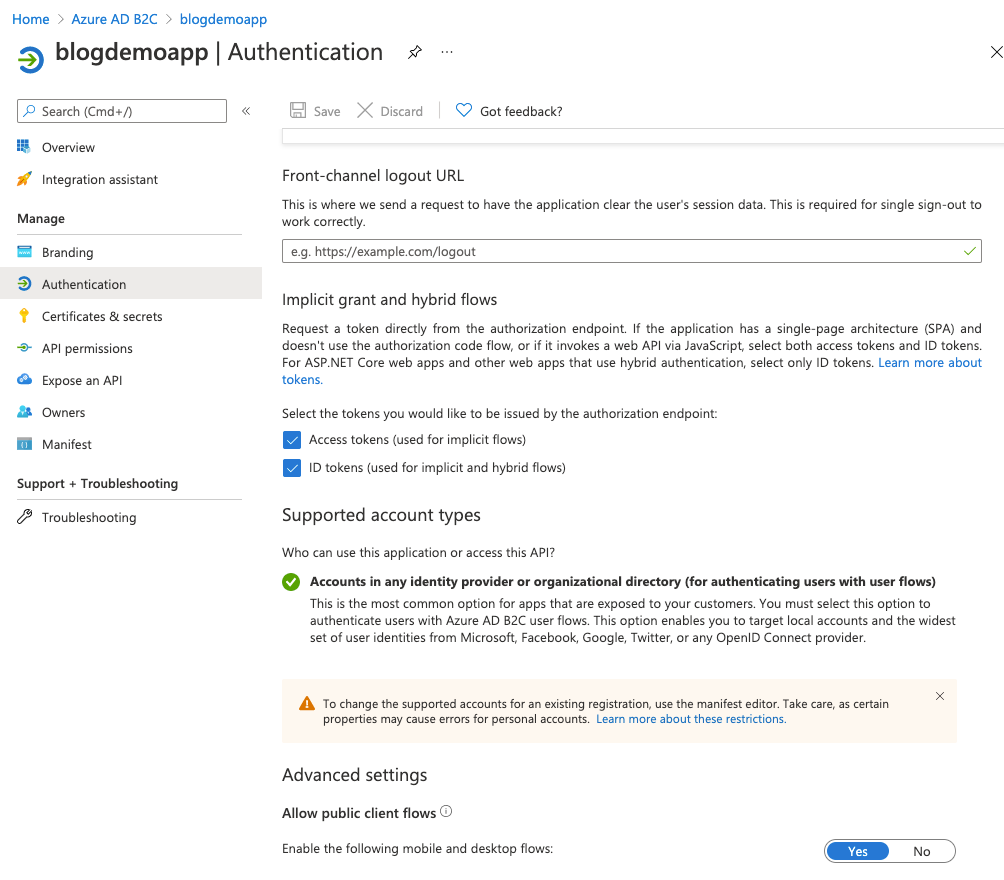Click Got feedback? link text
1004x880 pixels.
(x=521, y=111)
